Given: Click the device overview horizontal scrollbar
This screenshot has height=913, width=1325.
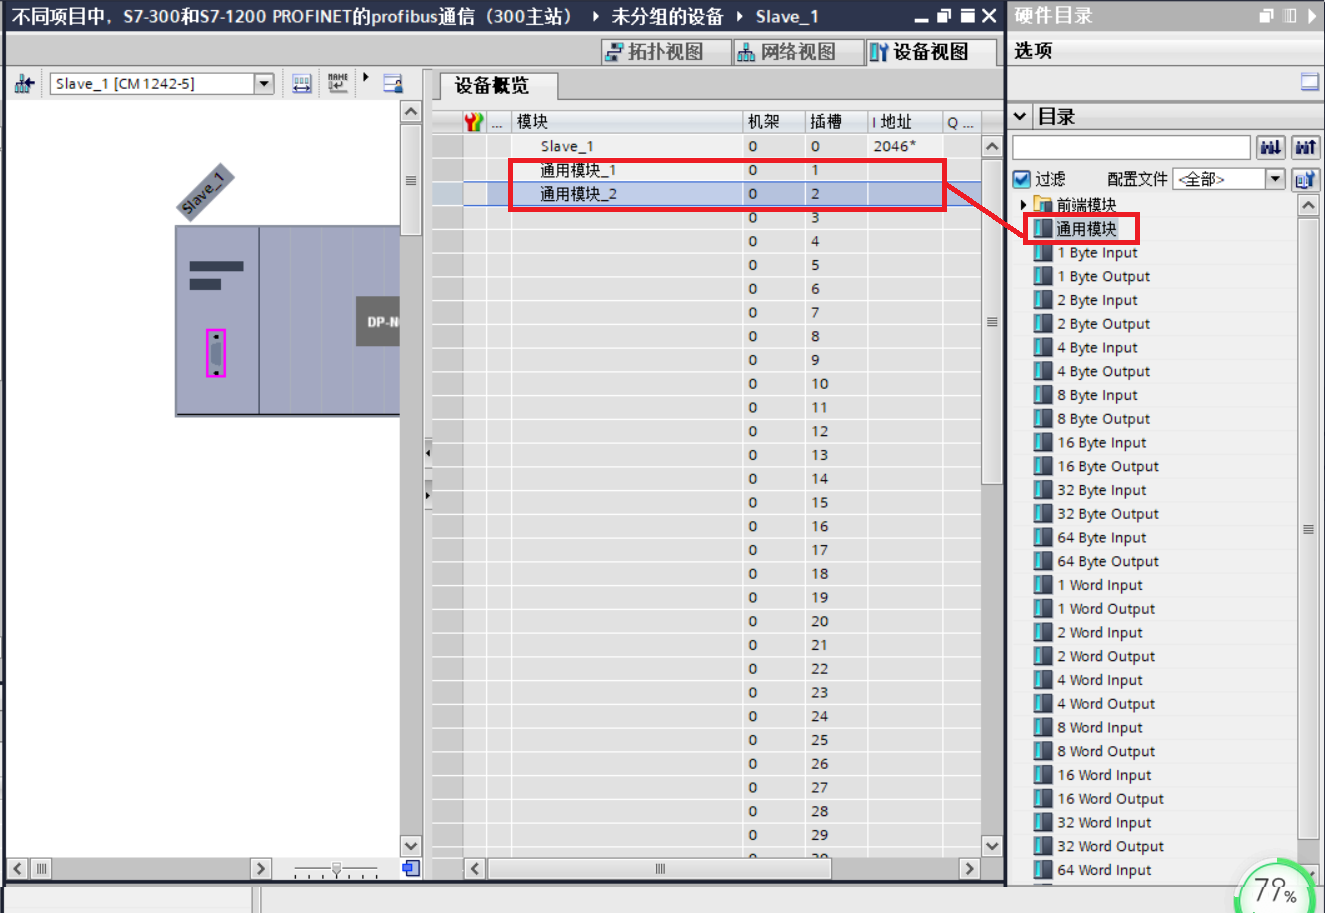Looking at the screenshot, I should click(x=660, y=869).
